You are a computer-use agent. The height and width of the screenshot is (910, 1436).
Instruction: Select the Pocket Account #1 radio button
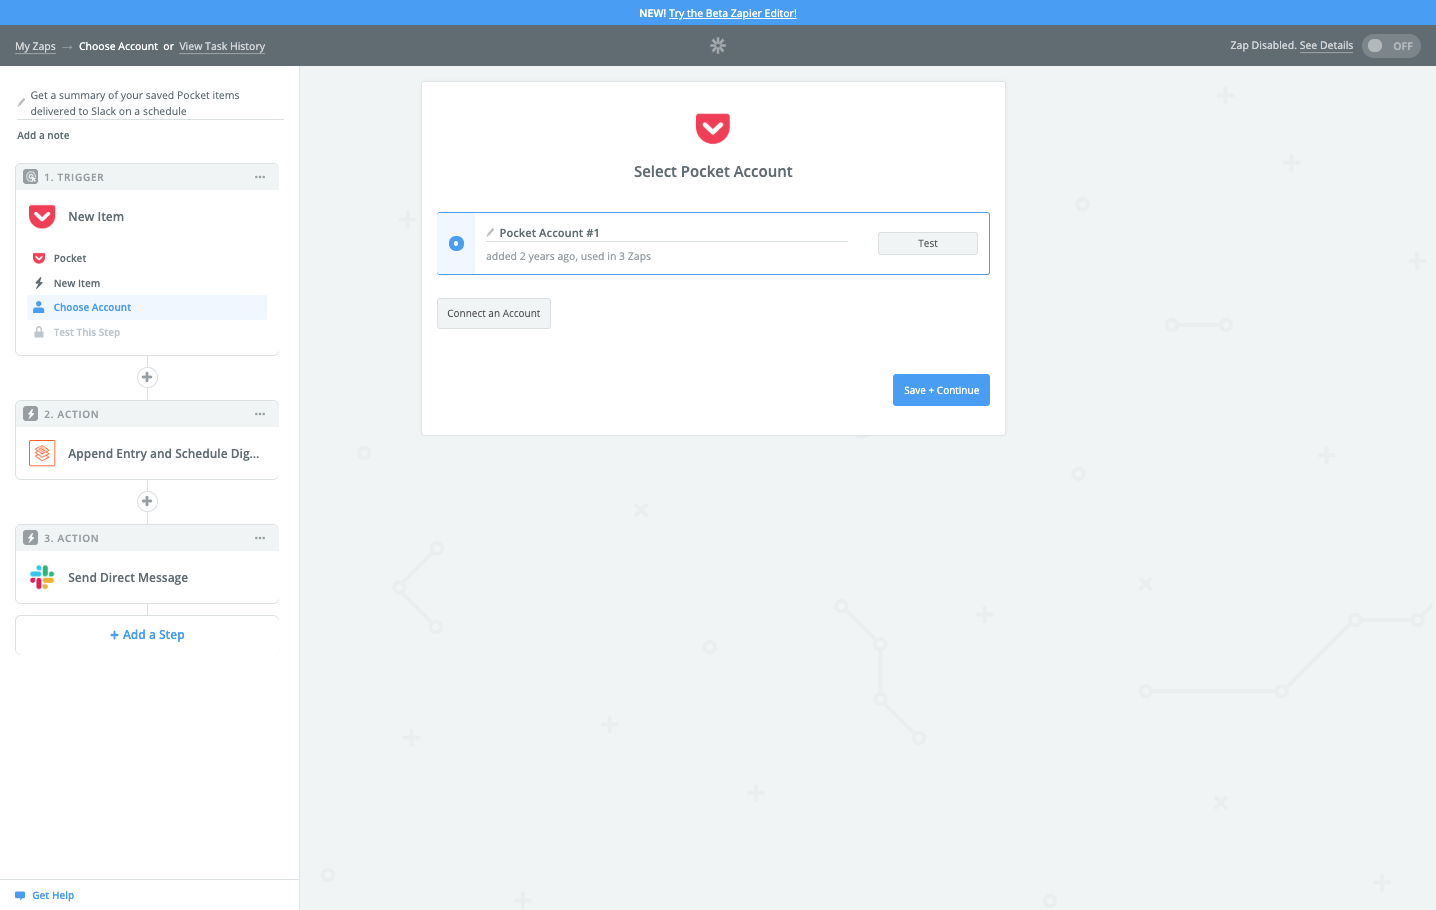coord(456,243)
